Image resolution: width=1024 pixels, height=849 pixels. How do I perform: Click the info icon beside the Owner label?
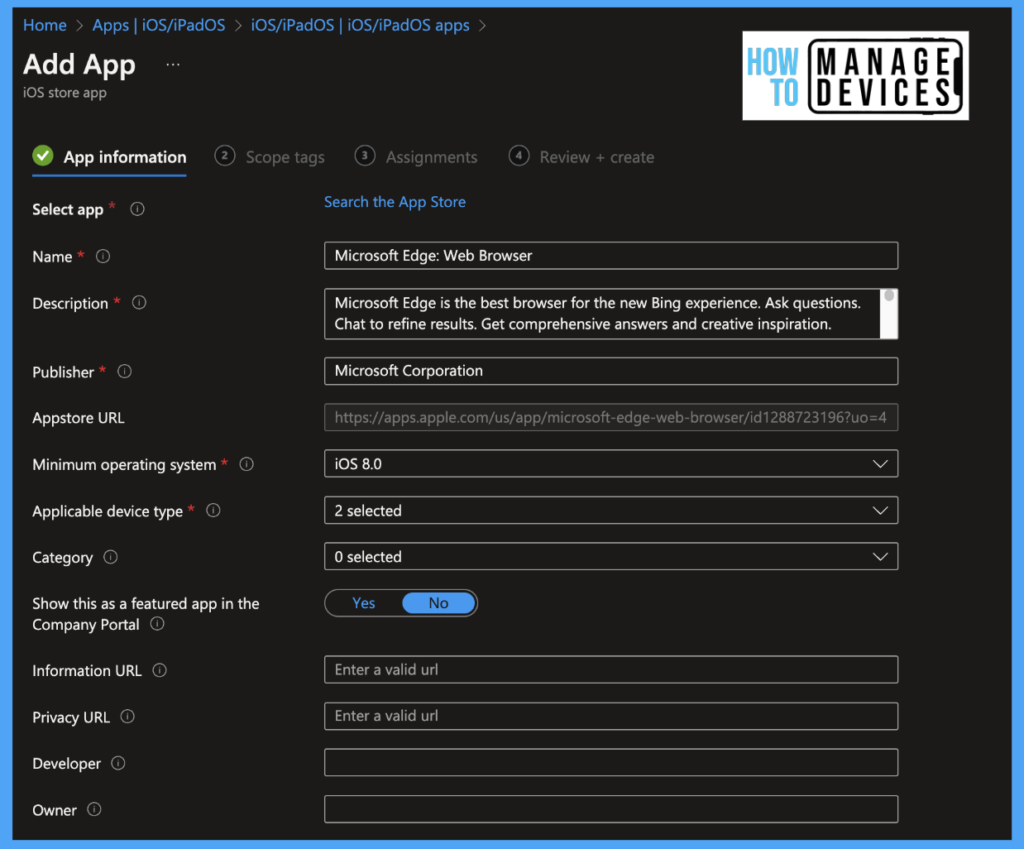[x=95, y=809]
